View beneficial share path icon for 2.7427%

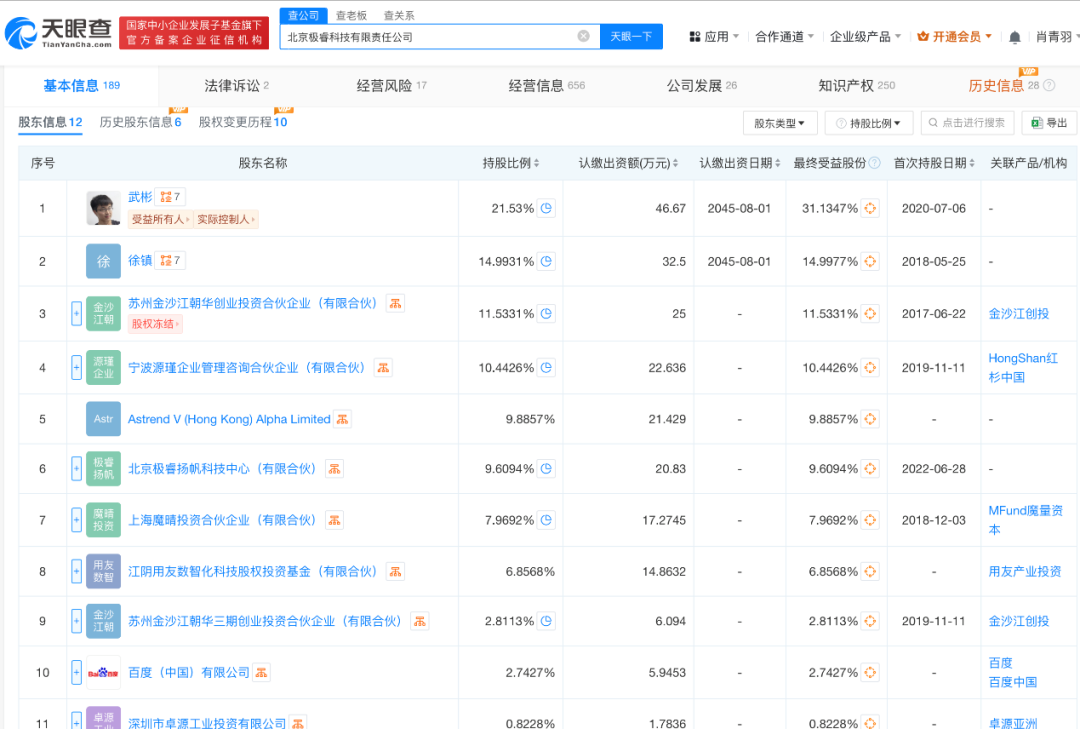(x=870, y=672)
